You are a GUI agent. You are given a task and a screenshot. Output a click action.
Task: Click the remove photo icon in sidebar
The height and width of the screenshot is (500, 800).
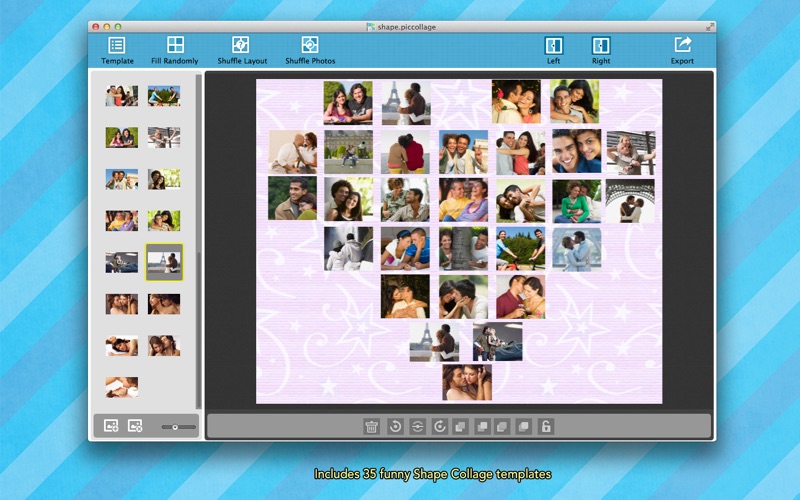[135, 426]
